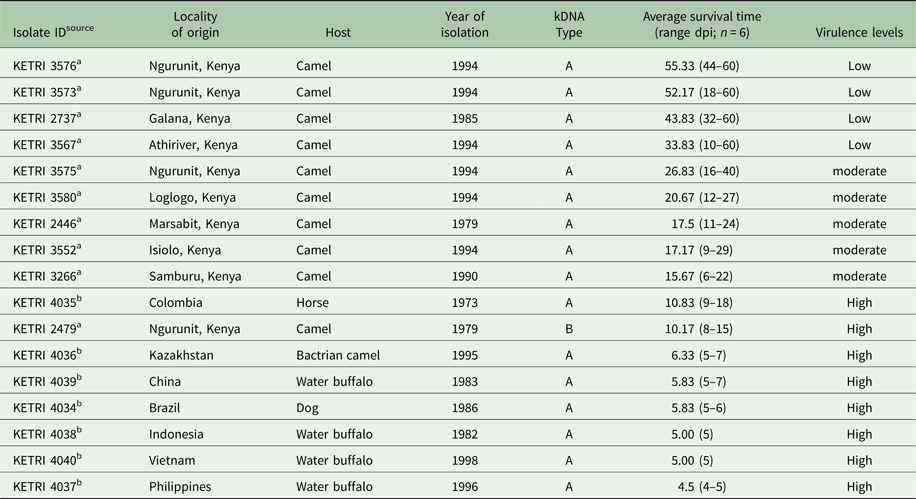Click the "Year of isolation" header

point(465,24)
